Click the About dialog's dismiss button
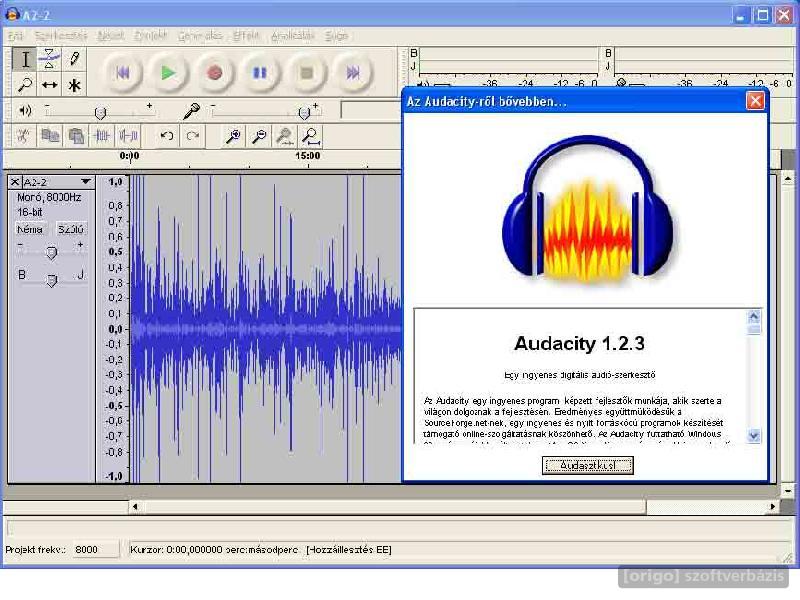This screenshot has width=800, height=600. point(588,465)
